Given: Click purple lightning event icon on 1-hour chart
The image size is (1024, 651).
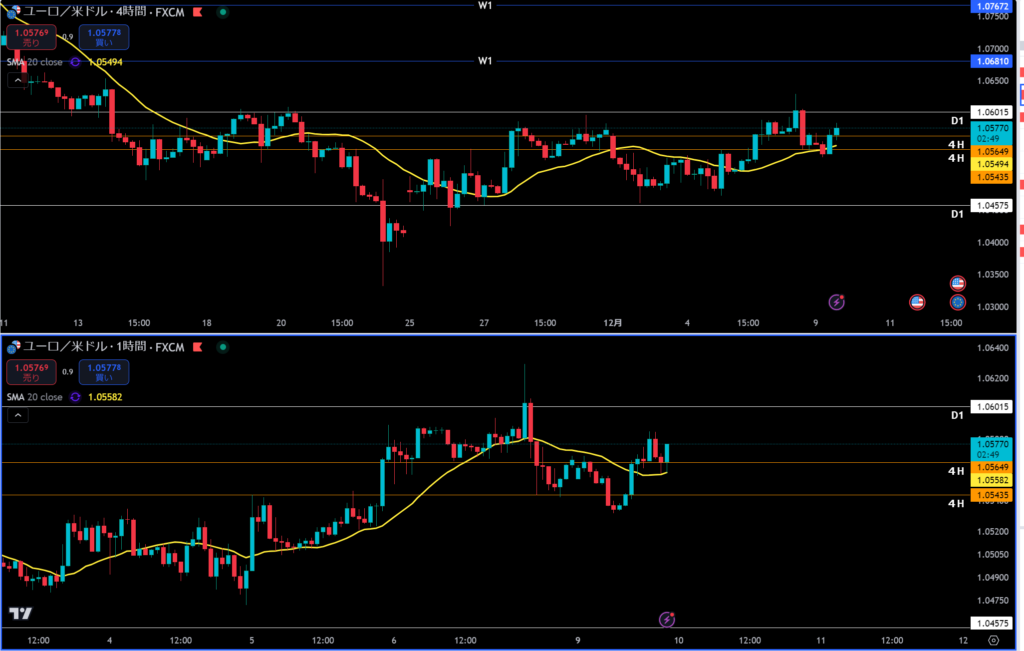Looking at the screenshot, I should coord(667,620).
